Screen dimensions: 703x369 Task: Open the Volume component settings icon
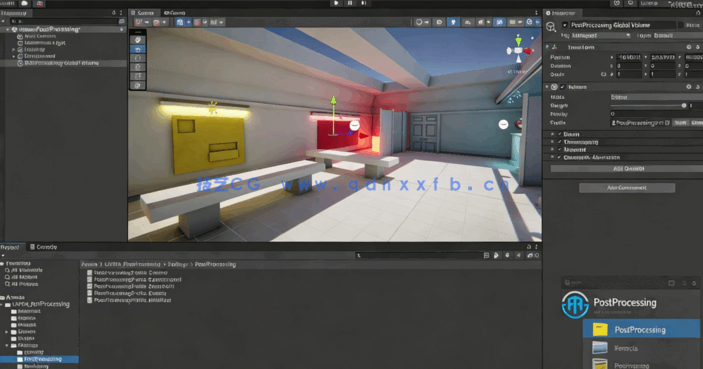point(689,87)
